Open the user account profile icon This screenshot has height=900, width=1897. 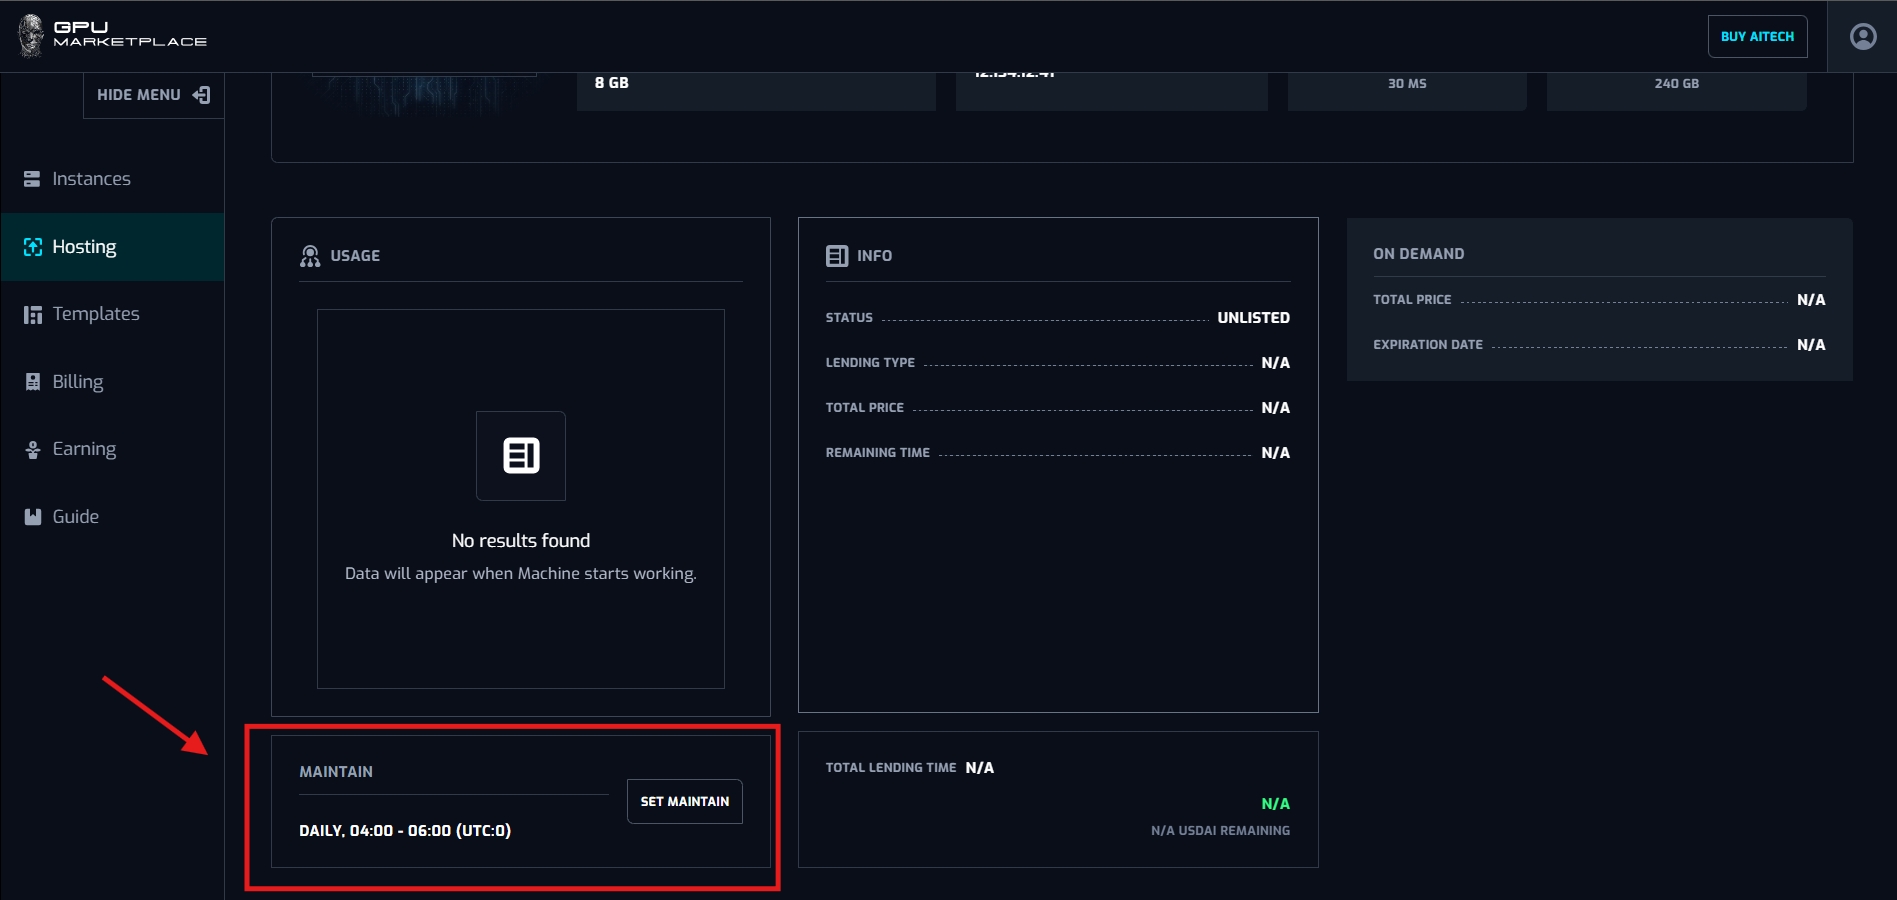[1862, 37]
